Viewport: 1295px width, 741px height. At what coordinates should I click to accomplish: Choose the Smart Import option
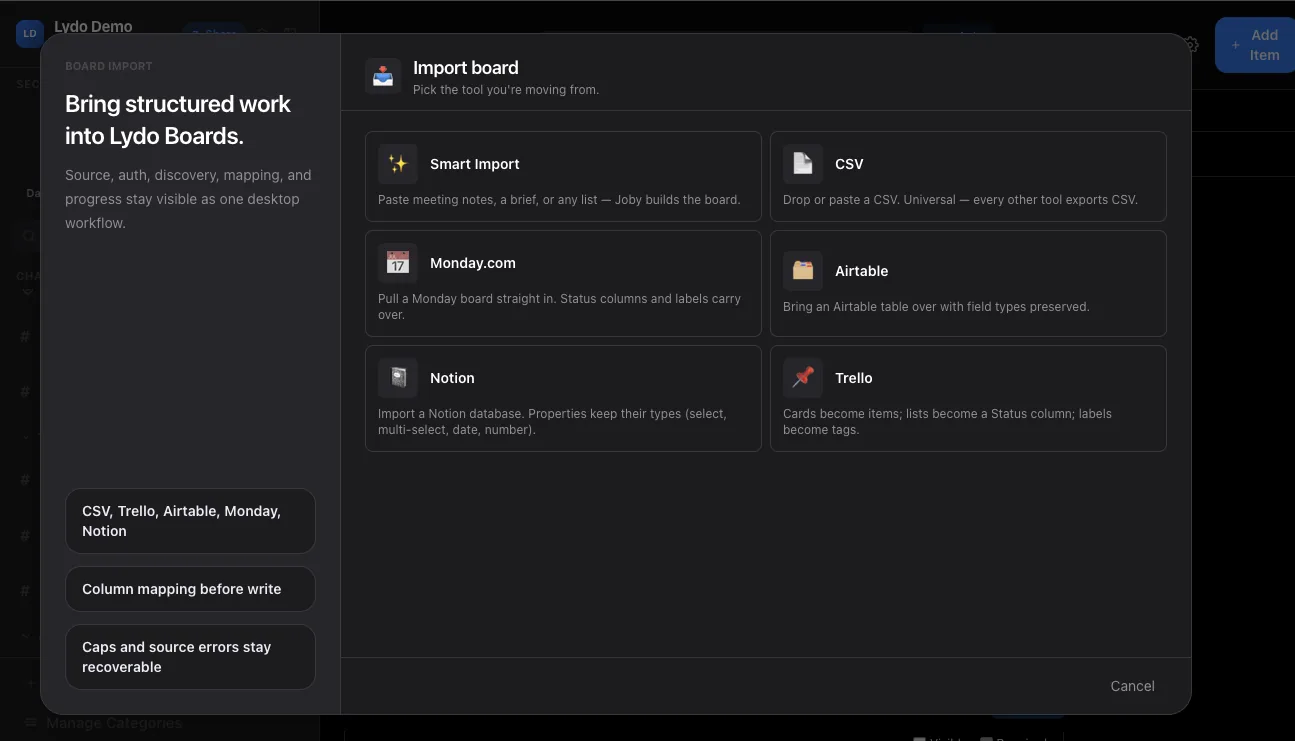563,176
